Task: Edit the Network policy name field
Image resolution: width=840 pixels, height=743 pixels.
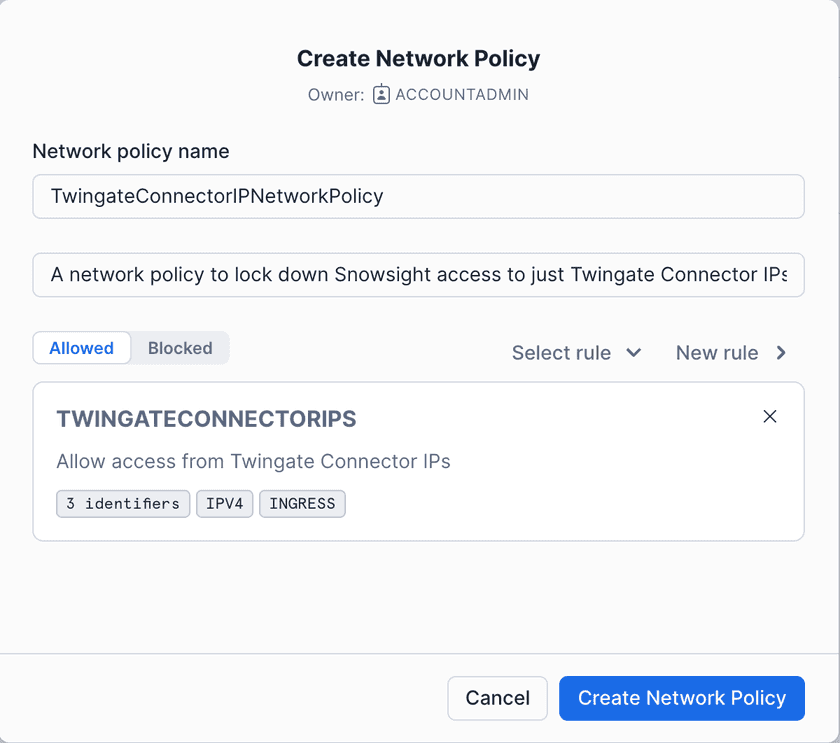Action: point(418,196)
